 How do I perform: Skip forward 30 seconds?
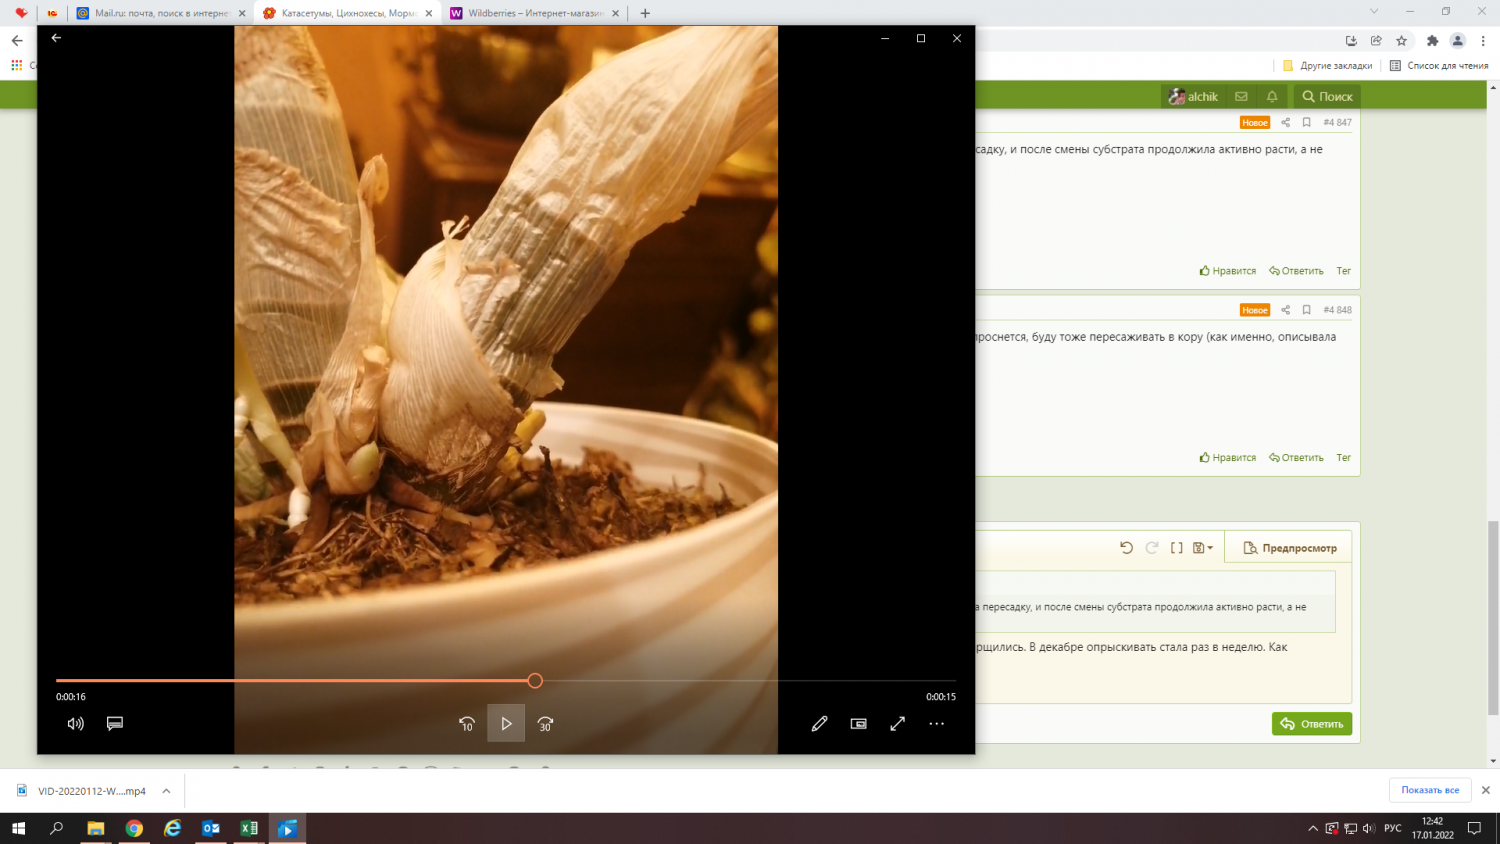(x=545, y=724)
